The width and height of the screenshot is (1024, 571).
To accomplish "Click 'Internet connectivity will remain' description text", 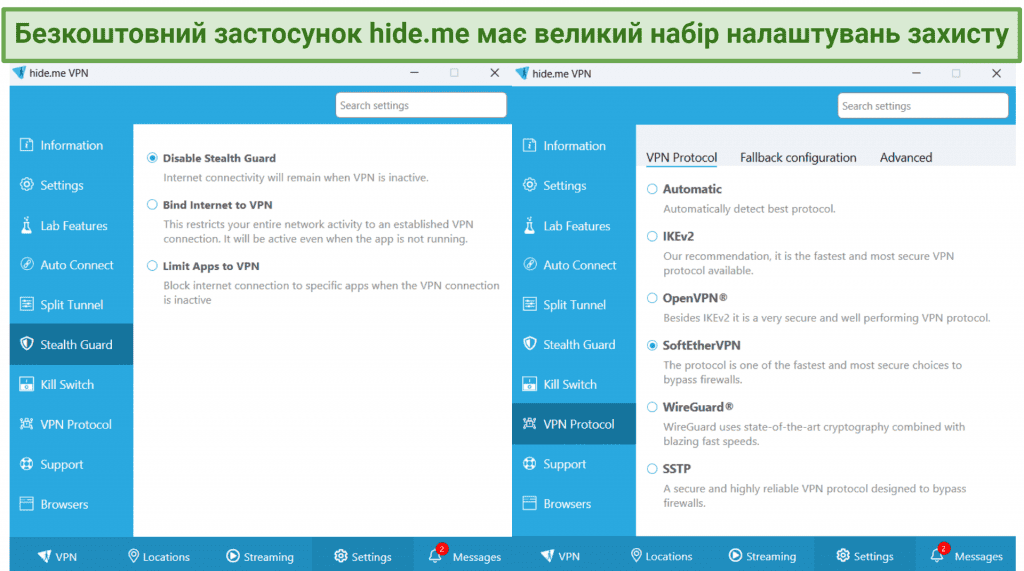I will coord(296,178).
